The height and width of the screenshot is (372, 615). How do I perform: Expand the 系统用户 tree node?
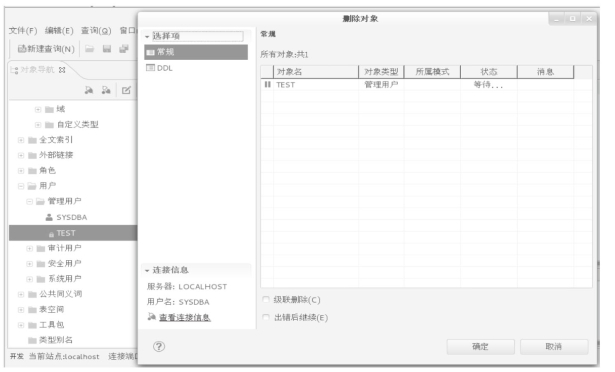pyautogui.click(x=29, y=279)
